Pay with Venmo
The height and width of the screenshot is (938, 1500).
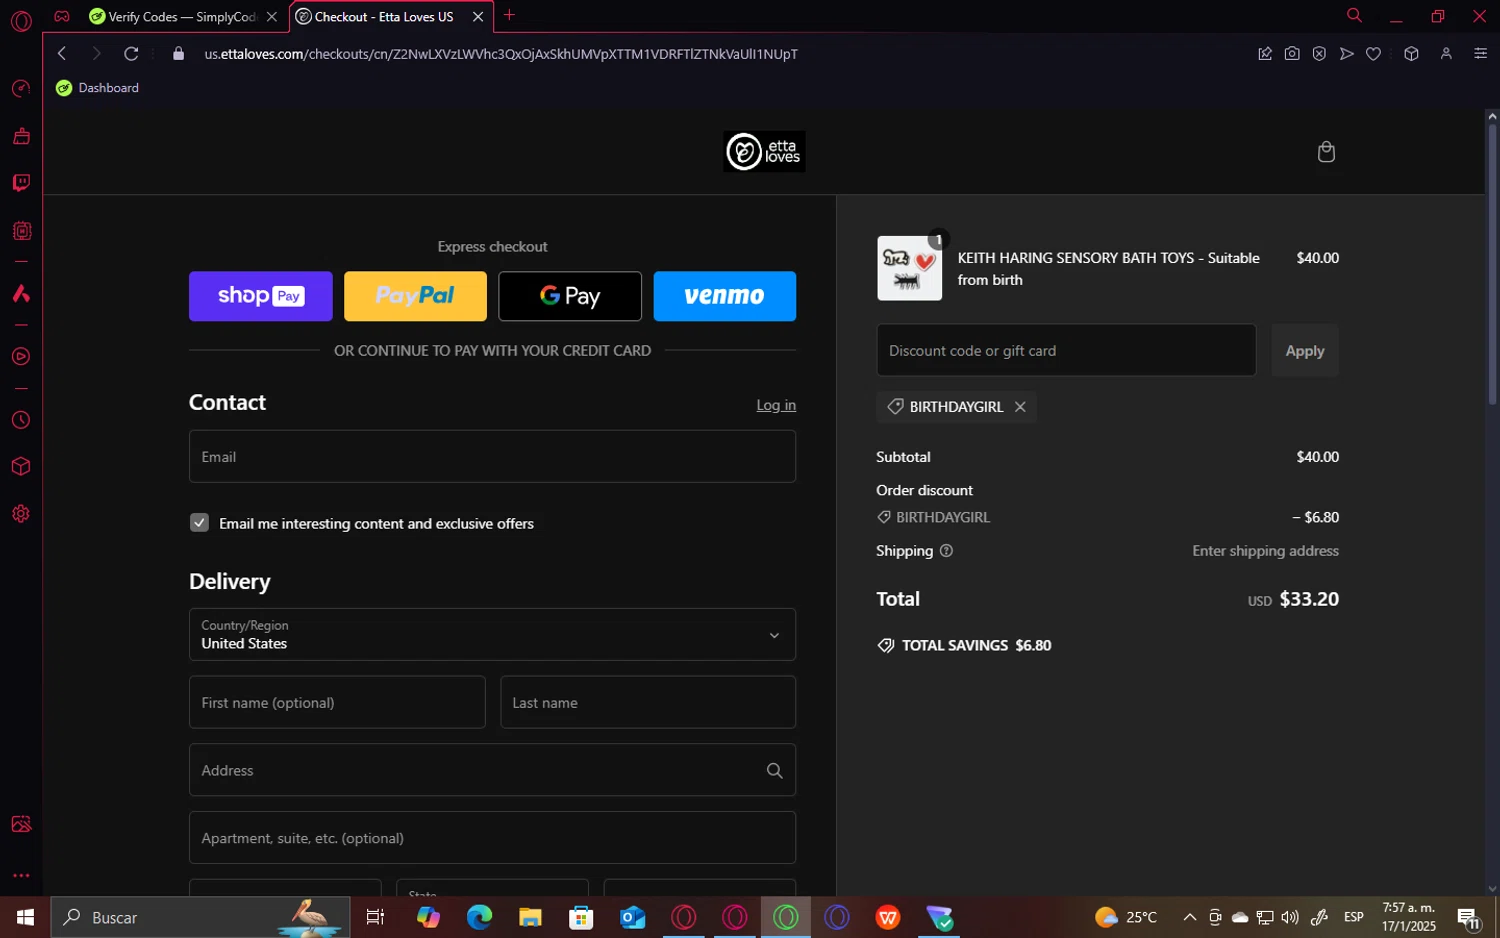(725, 296)
